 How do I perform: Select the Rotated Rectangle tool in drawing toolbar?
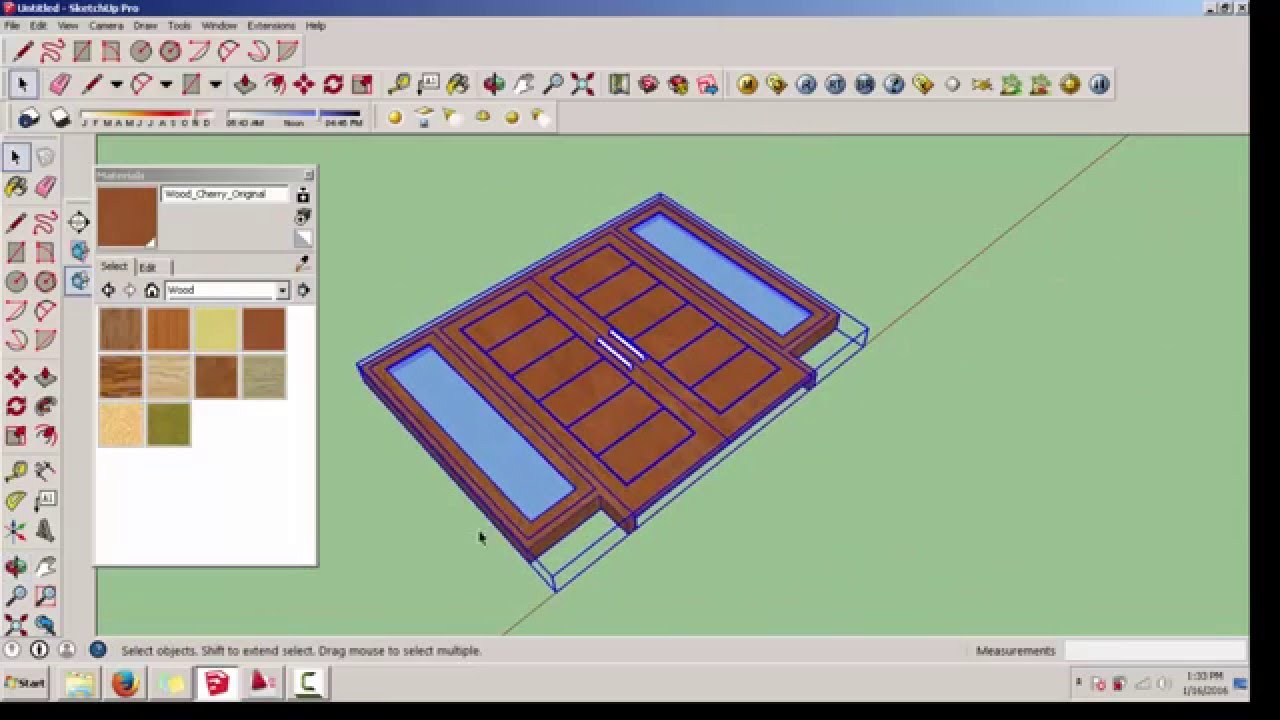pyautogui.click(x=111, y=51)
